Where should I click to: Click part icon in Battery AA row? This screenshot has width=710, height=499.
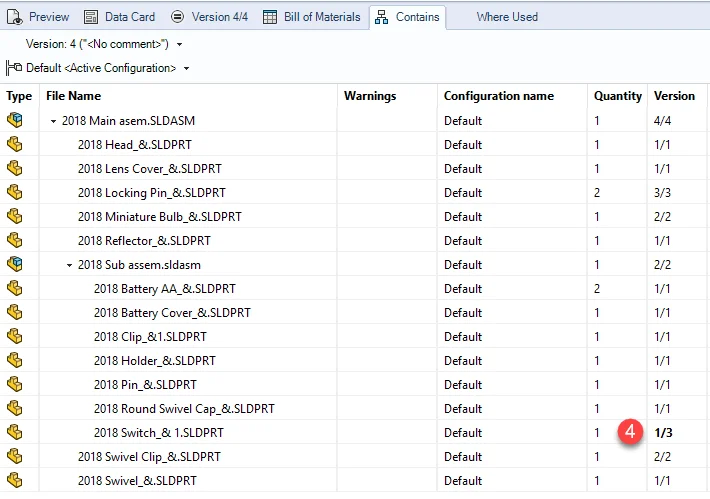pos(14,288)
